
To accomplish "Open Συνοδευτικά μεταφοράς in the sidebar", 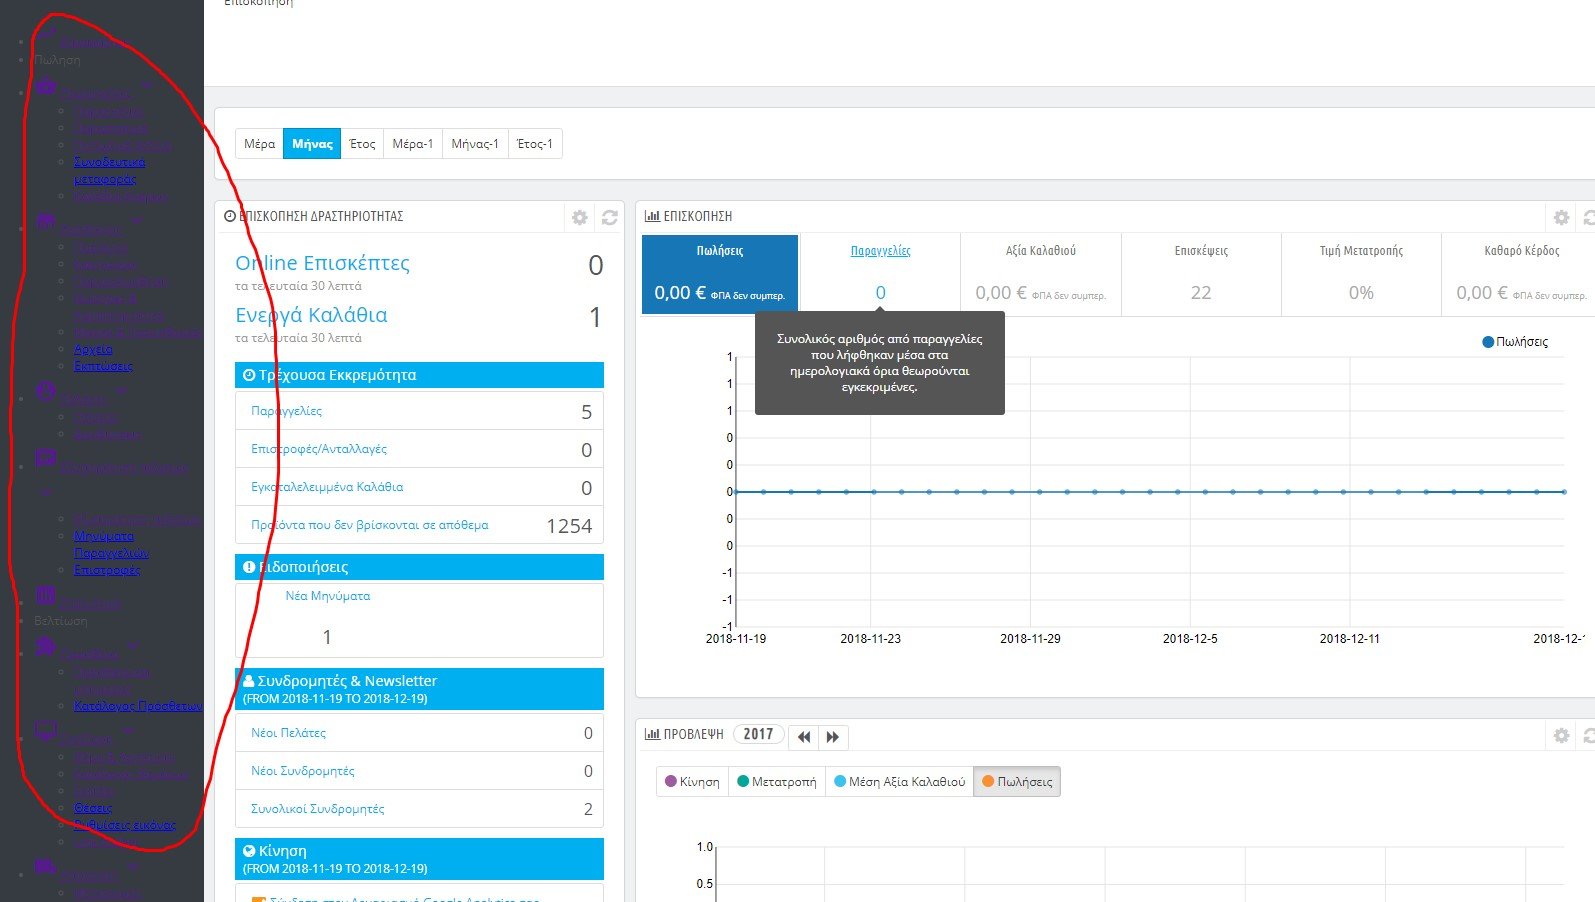I will [x=108, y=170].
